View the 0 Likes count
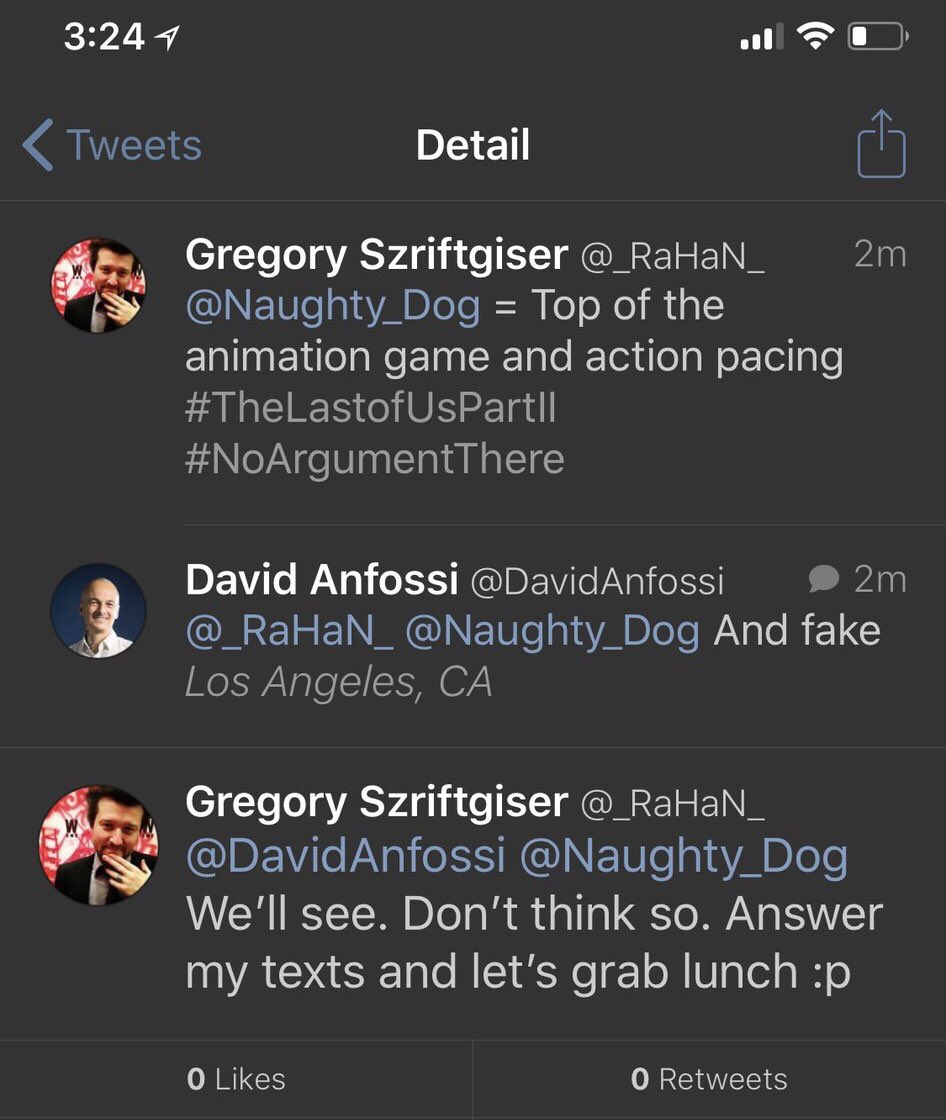The width and height of the screenshot is (946, 1120). (236, 1079)
